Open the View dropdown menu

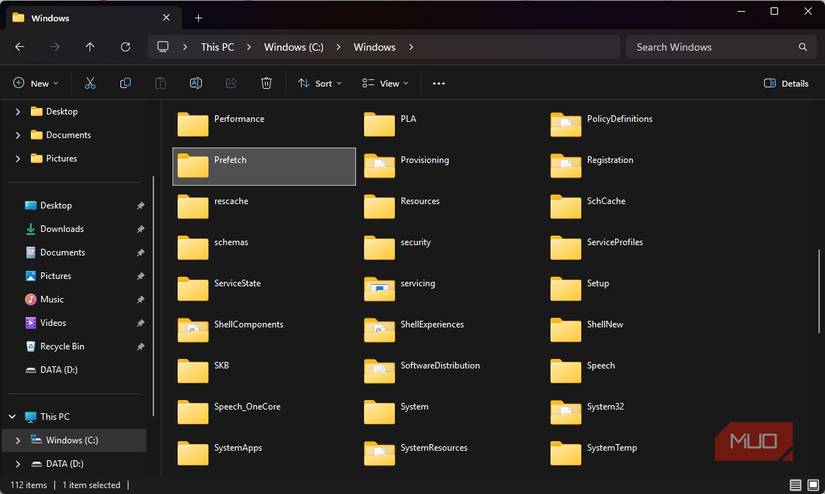point(385,83)
